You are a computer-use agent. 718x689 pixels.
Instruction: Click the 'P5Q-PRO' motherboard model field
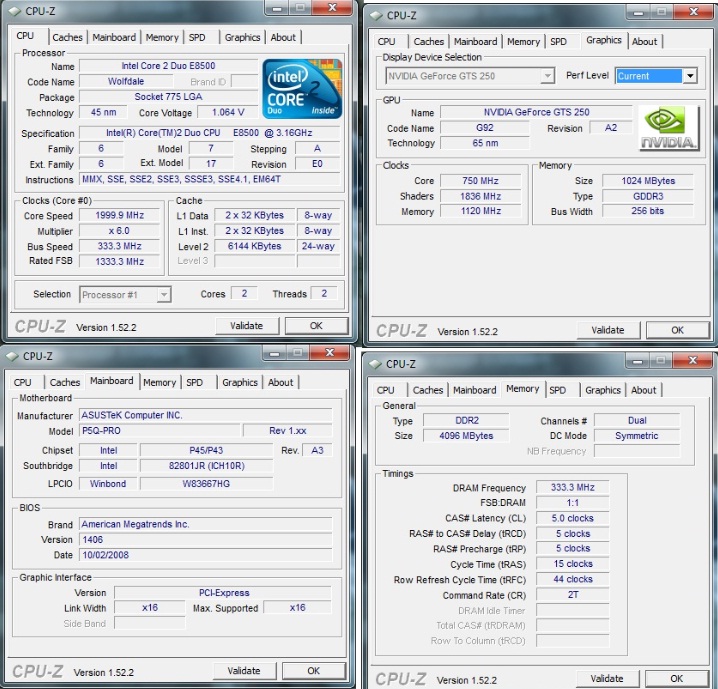click(x=159, y=431)
